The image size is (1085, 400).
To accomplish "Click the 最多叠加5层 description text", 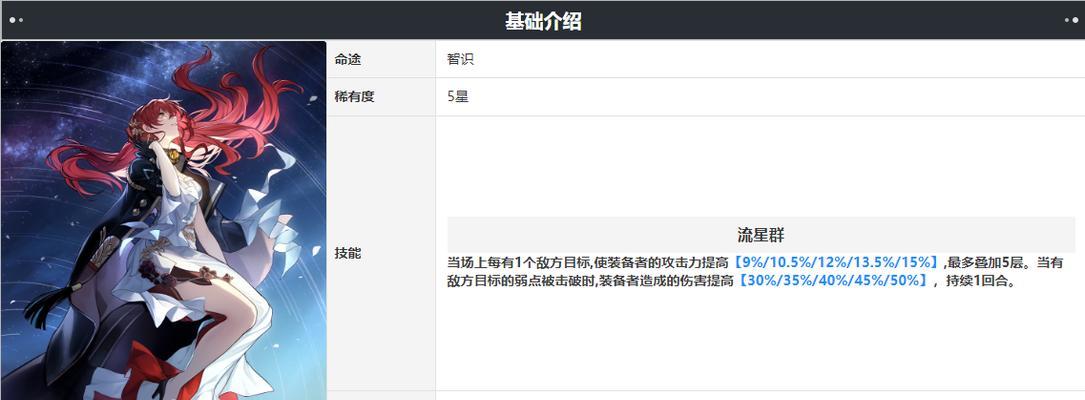I will click(986, 263).
